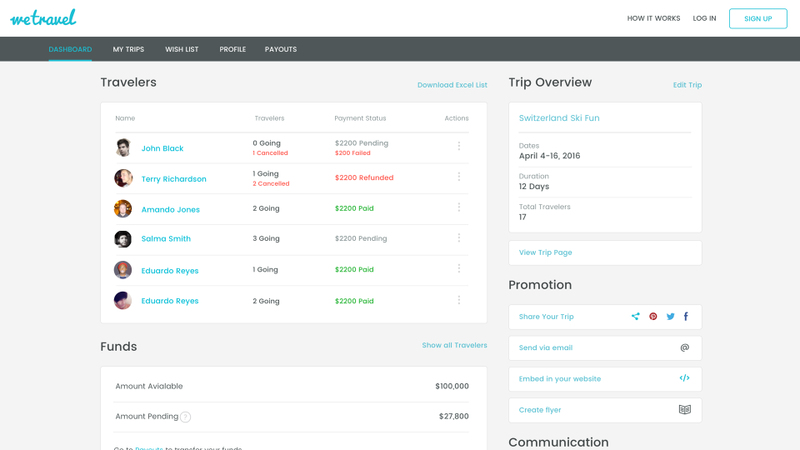Open the View Trip Page link
Viewport: 800px width, 450px height.
(545, 253)
